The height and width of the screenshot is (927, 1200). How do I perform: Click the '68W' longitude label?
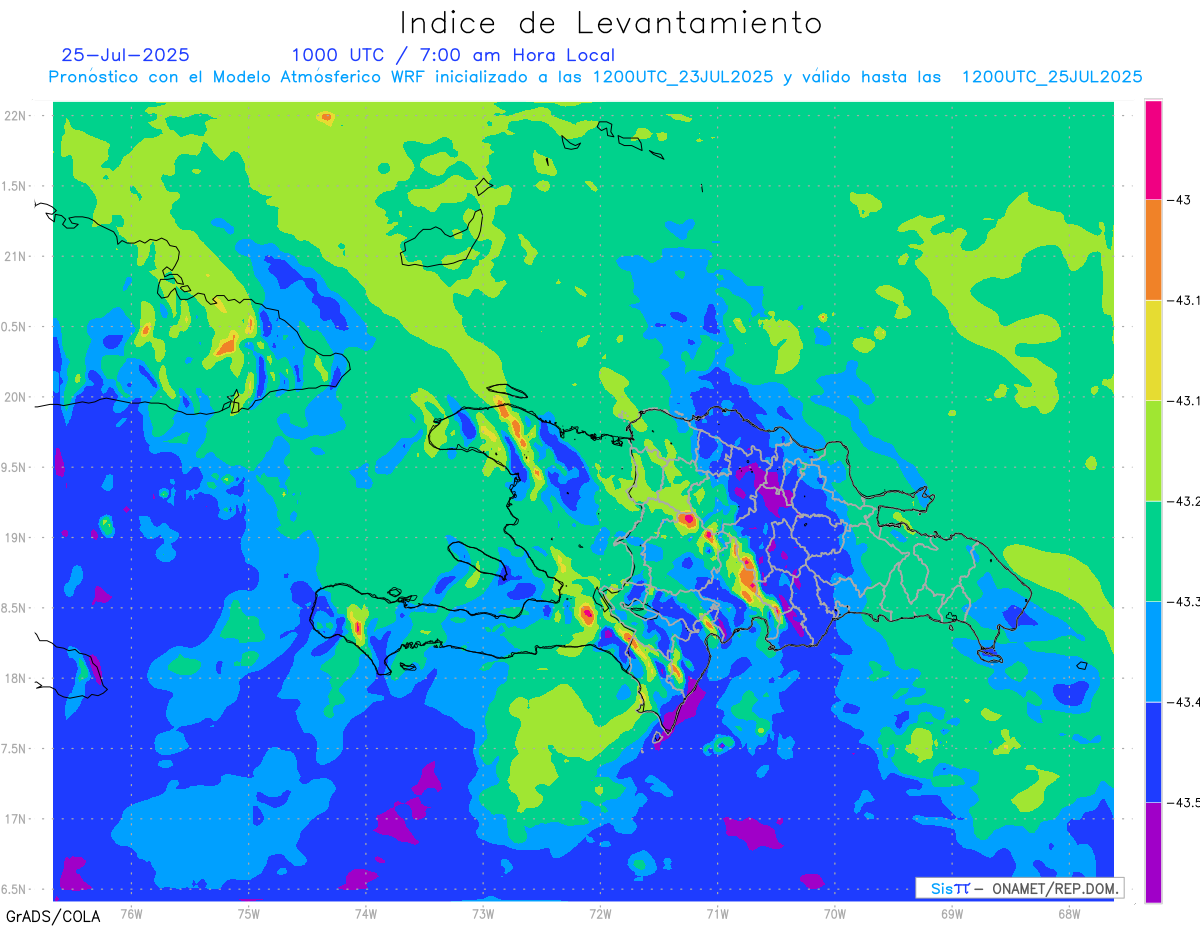[x=1069, y=913]
